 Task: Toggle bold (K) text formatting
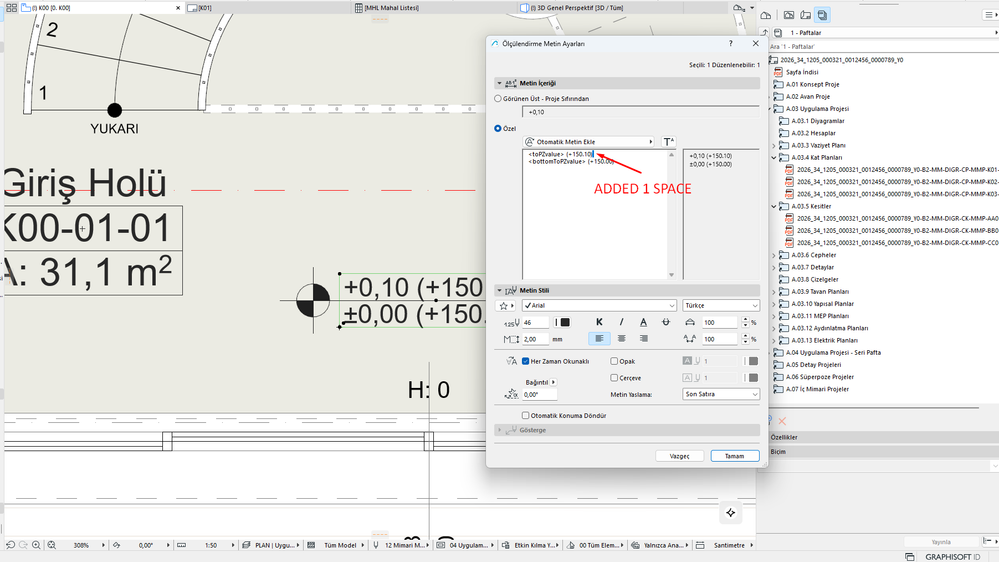tap(599, 322)
